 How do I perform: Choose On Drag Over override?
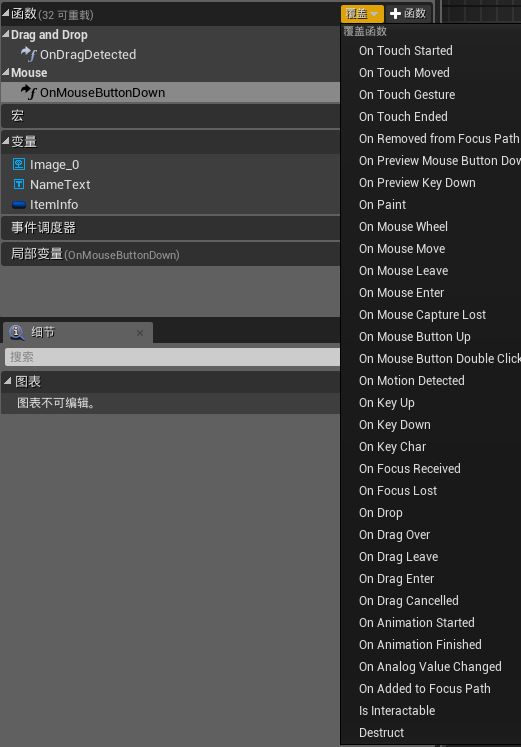tap(394, 535)
